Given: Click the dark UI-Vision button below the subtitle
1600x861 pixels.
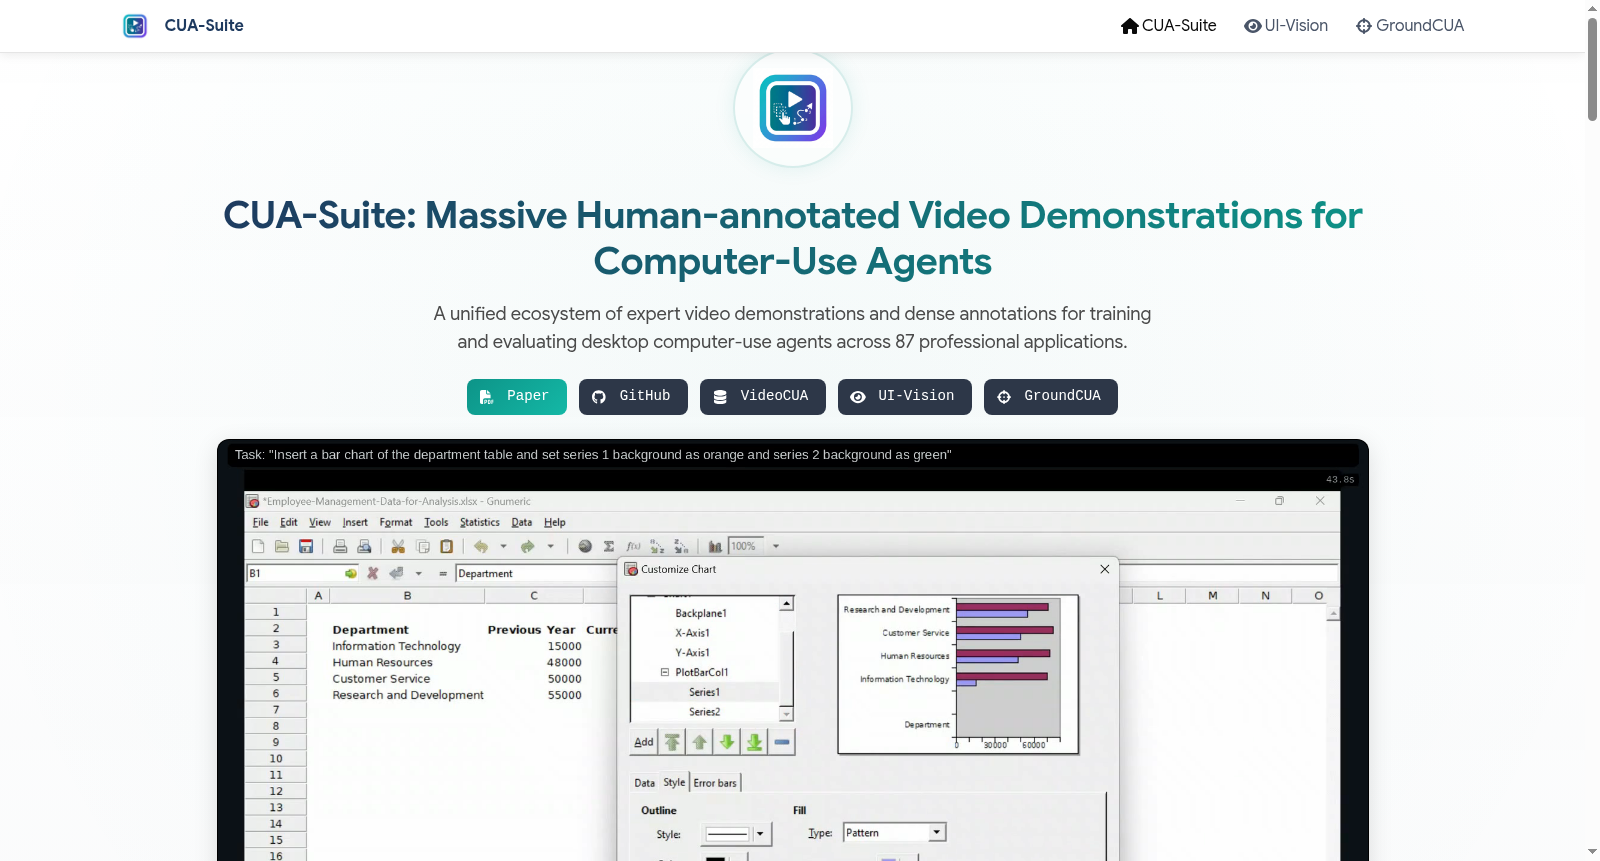Looking at the screenshot, I should tap(905, 397).
